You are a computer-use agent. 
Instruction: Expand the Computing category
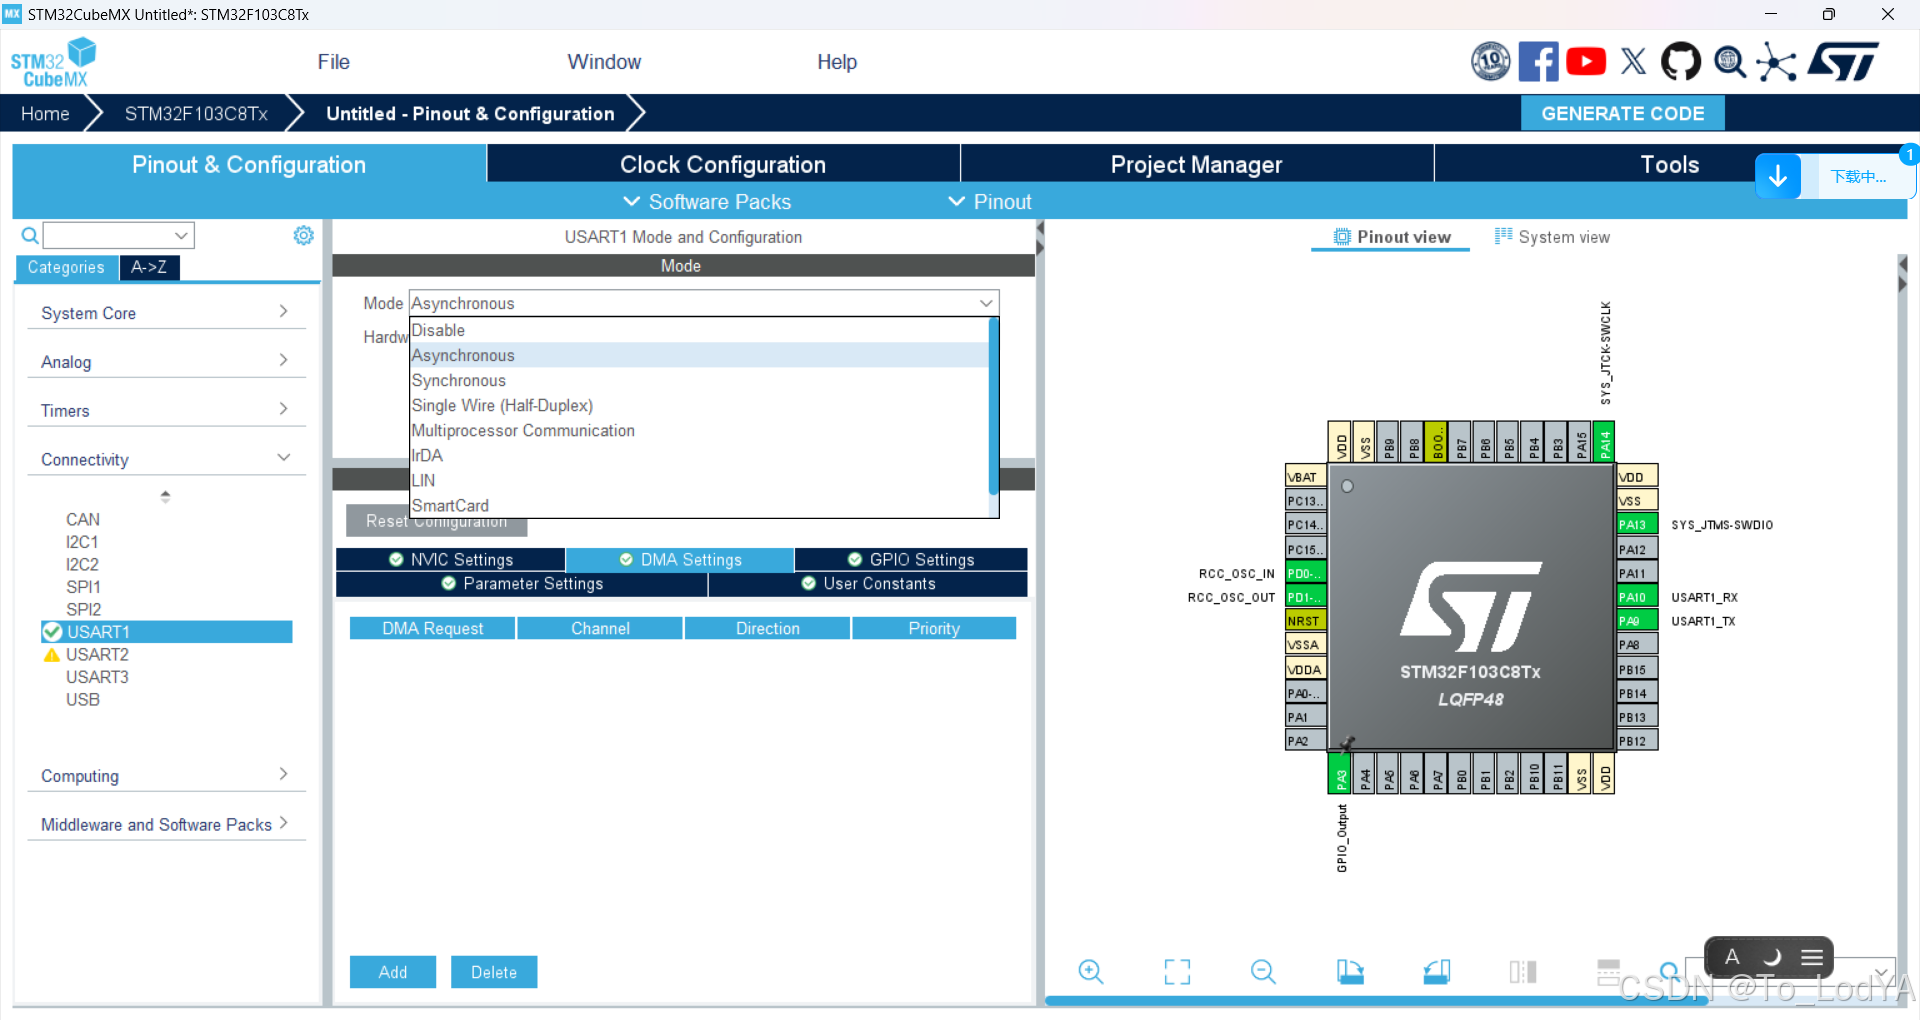click(x=165, y=776)
